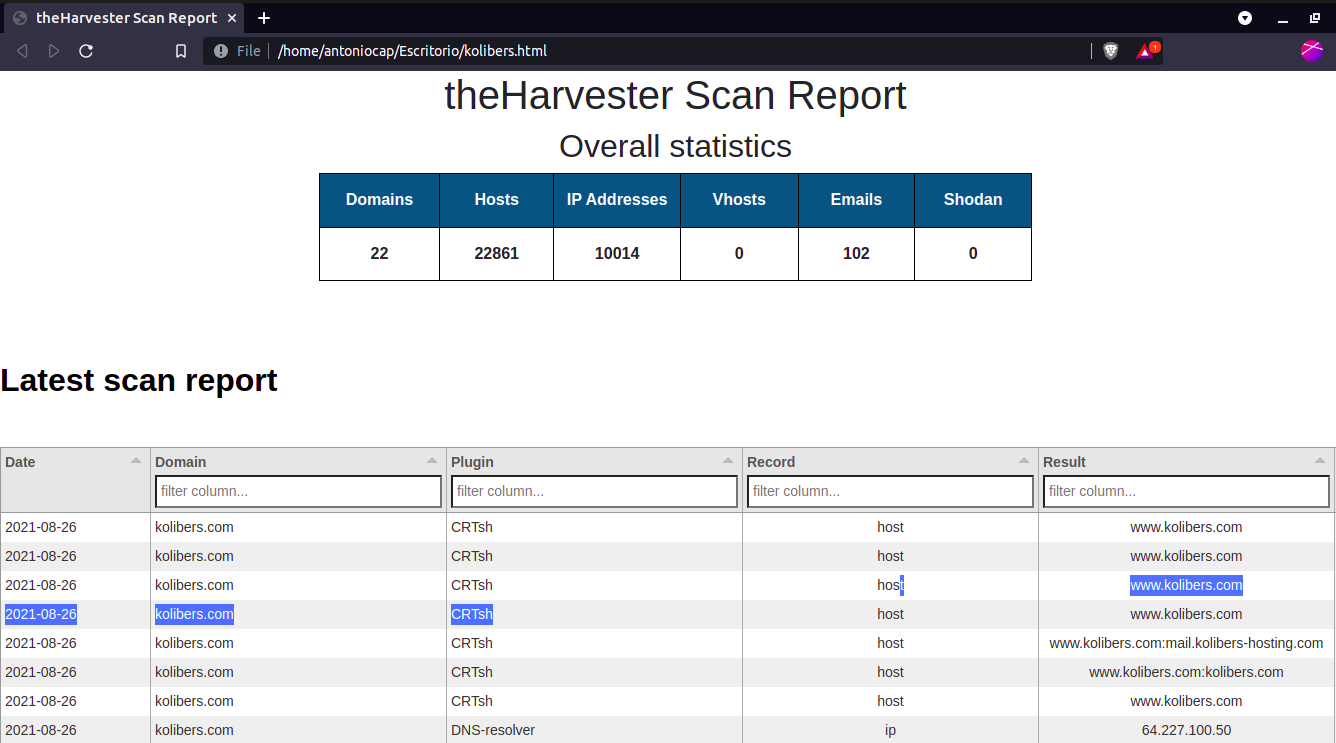Click the bookmark icon in toolbar

[181, 51]
